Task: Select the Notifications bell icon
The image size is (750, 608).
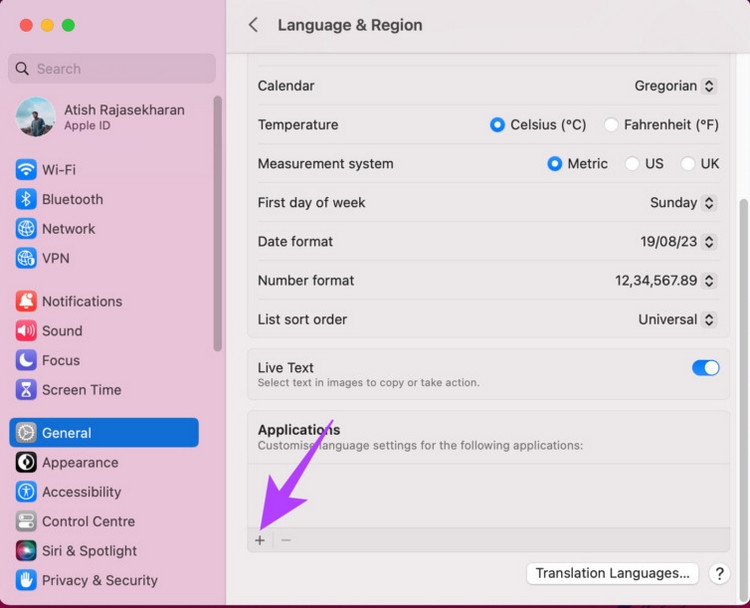Action: (x=26, y=301)
